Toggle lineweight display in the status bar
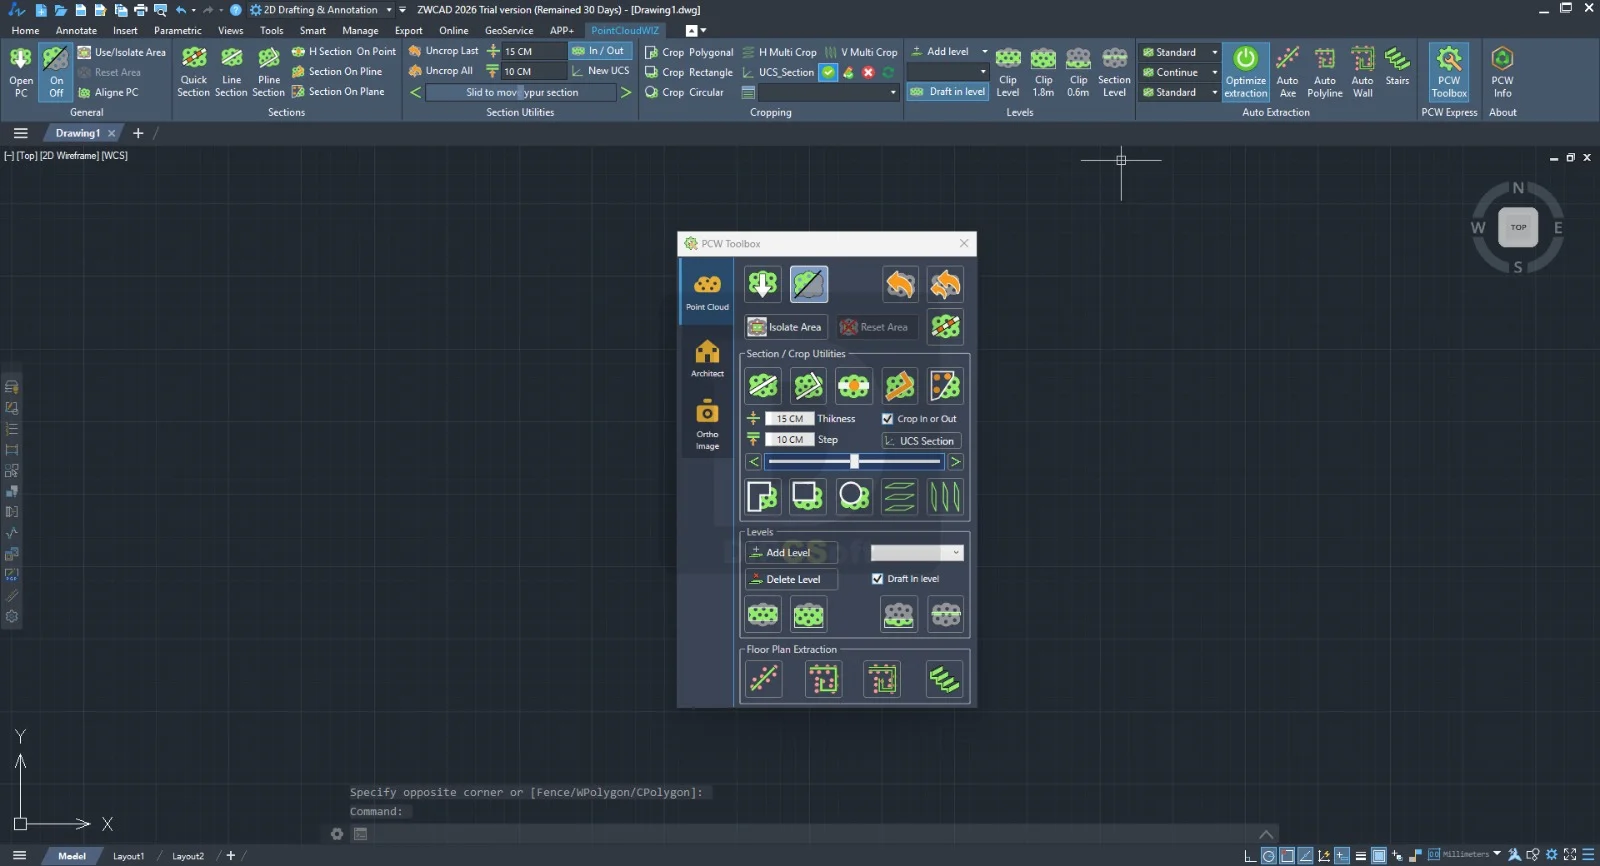The height and width of the screenshot is (866, 1600). pos(1360,855)
